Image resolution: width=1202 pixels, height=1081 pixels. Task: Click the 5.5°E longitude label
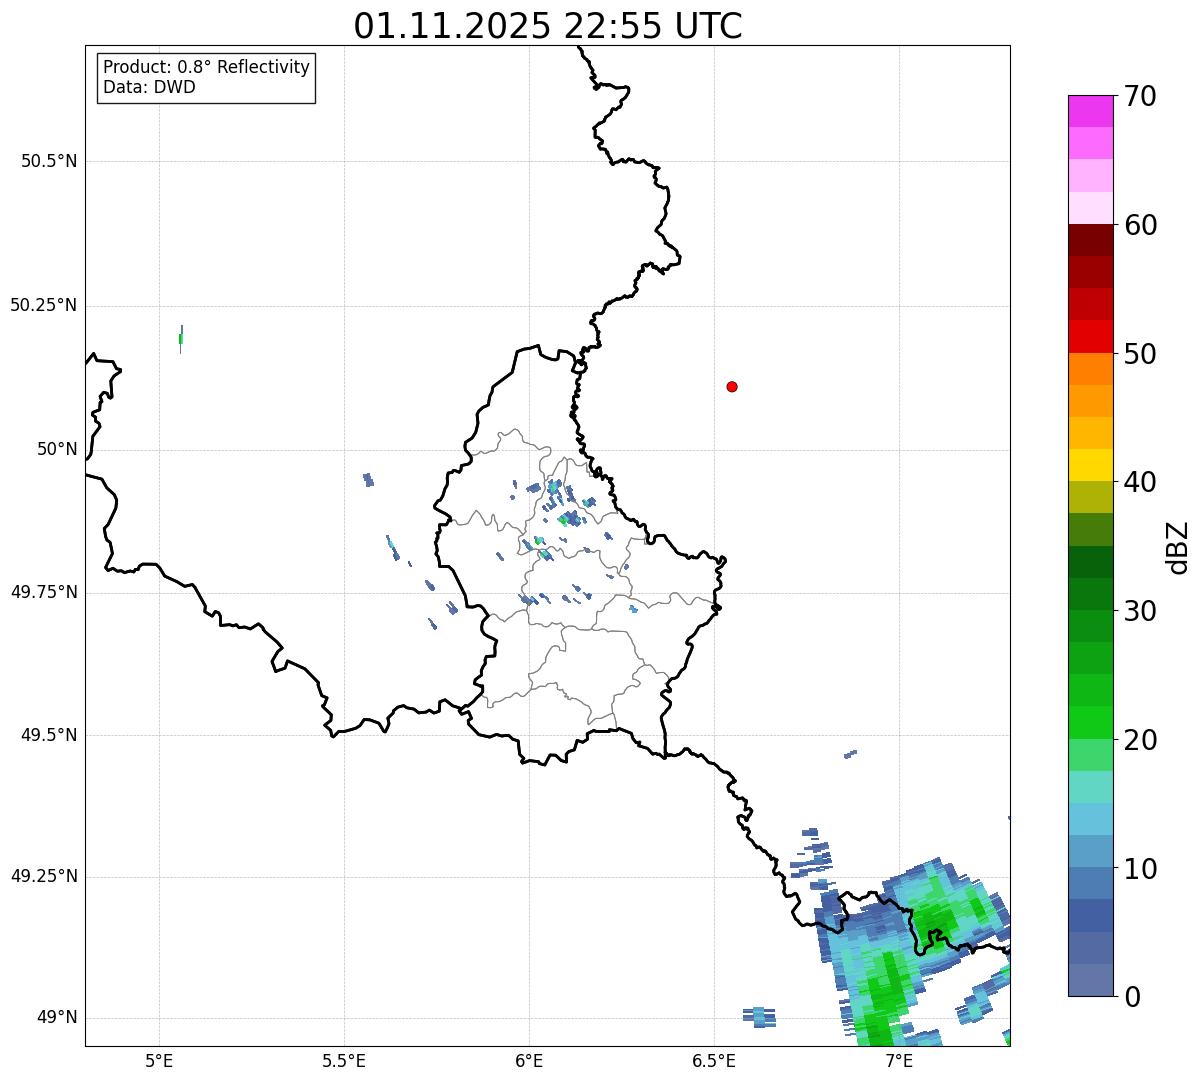(344, 1060)
